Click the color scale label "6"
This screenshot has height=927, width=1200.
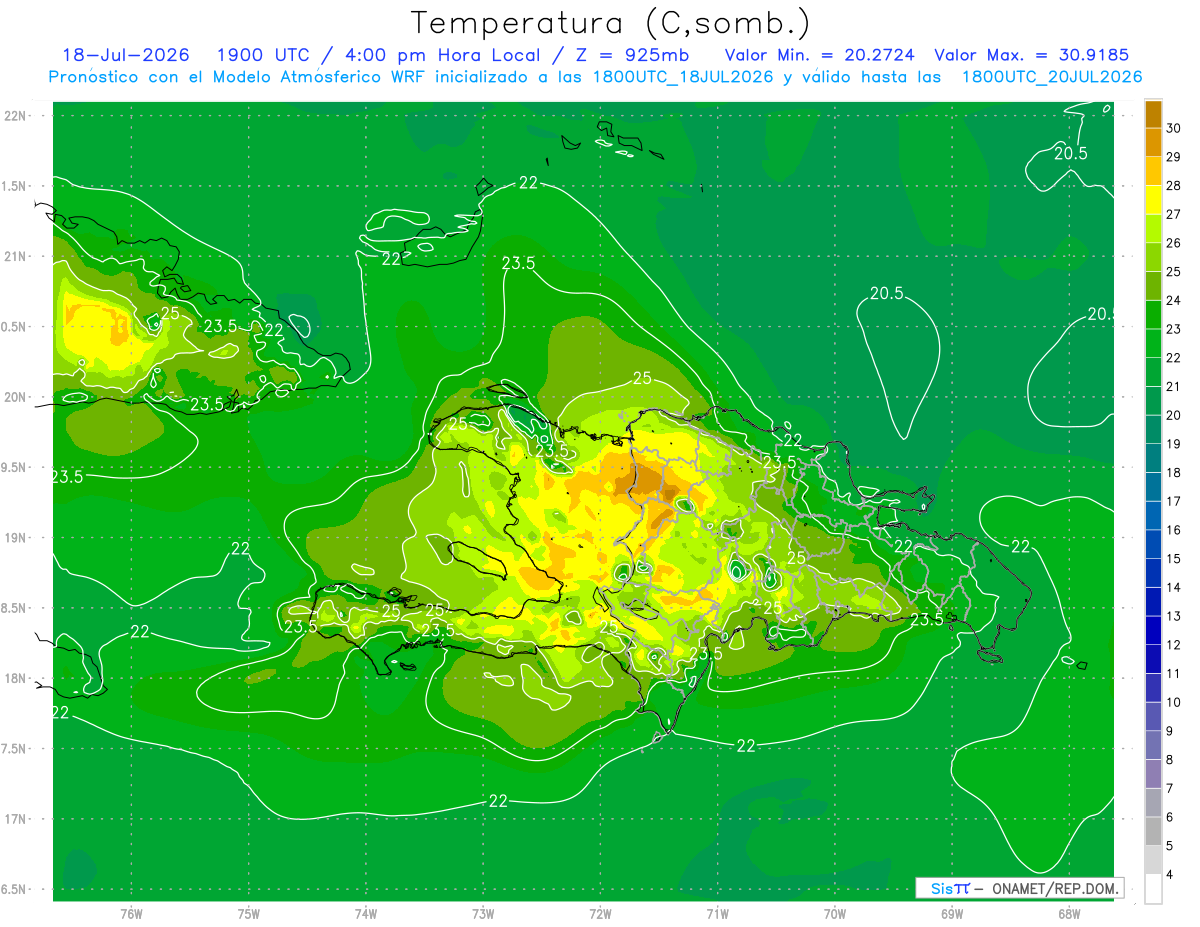[x=1172, y=817]
